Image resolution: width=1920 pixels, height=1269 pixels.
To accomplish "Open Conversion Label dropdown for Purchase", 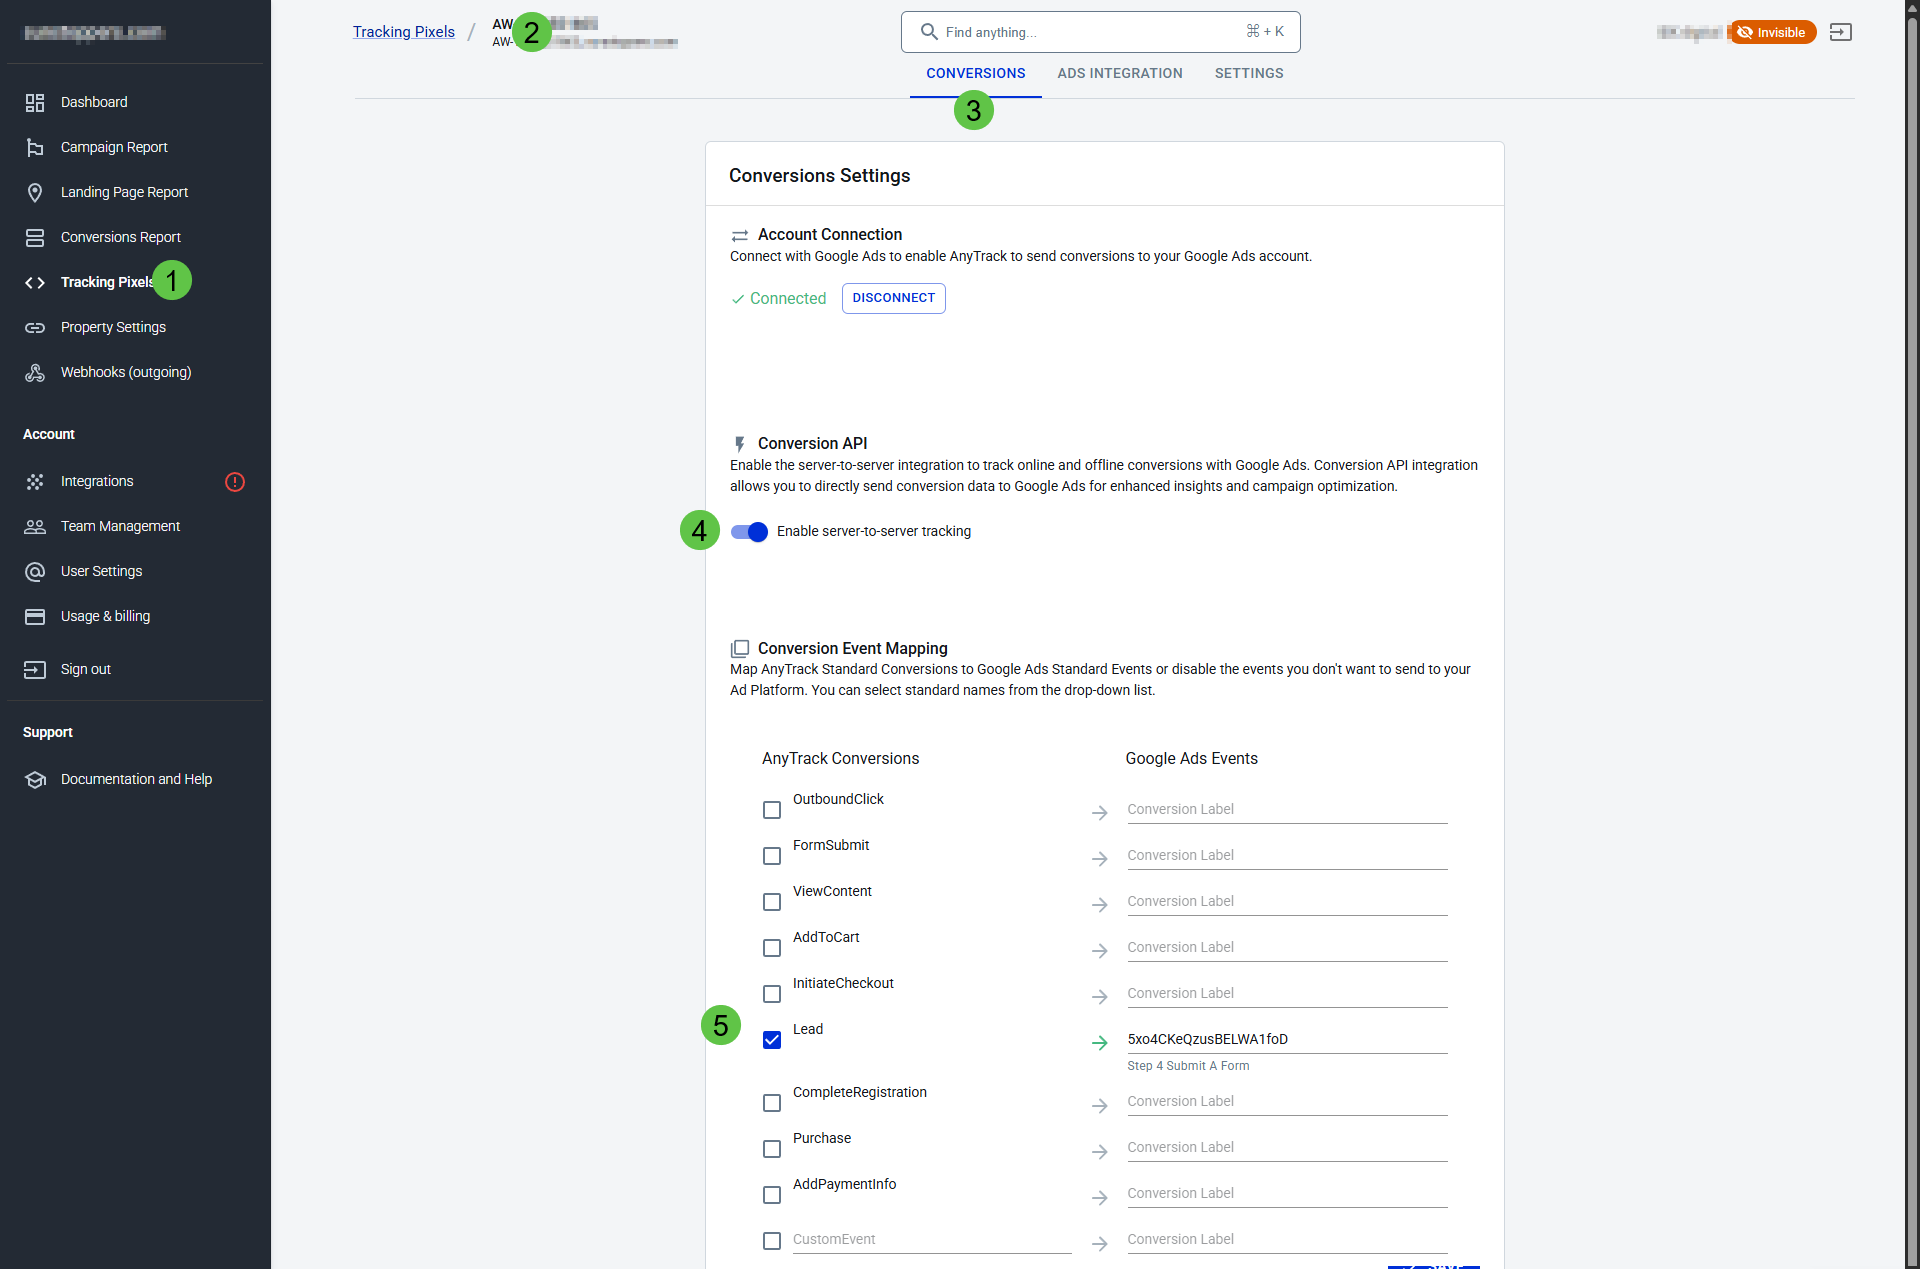I will pyautogui.click(x=1286, y=1147).
